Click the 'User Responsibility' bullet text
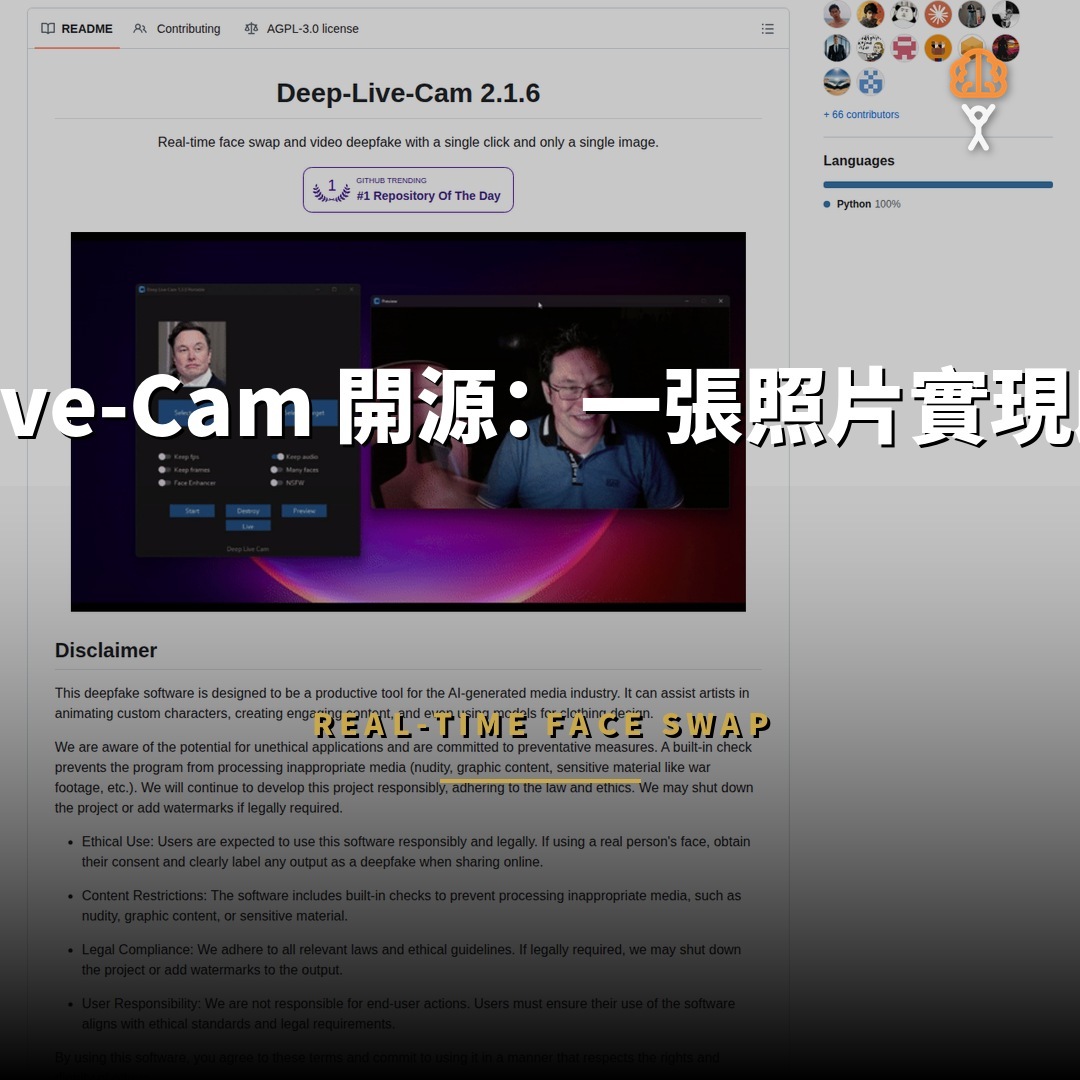 408,1014
